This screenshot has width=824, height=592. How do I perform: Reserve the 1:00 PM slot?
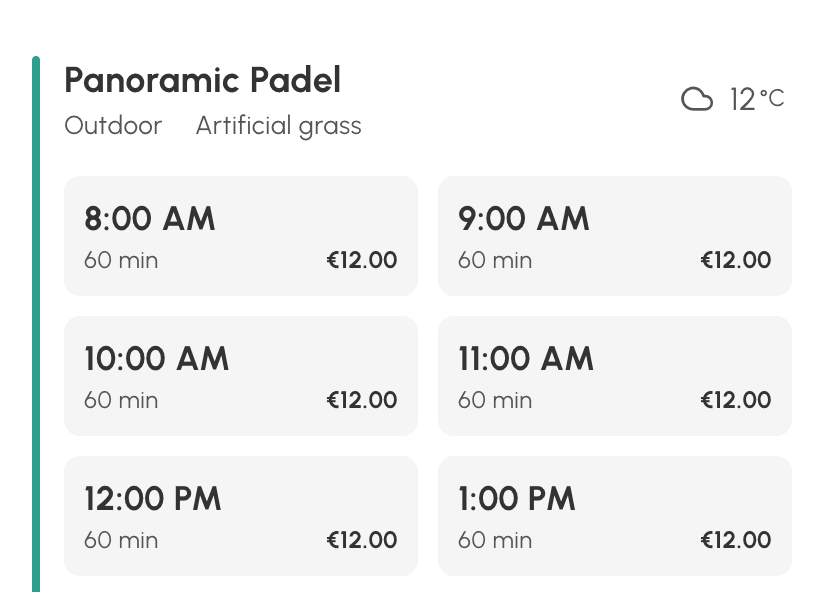[615, 516]
